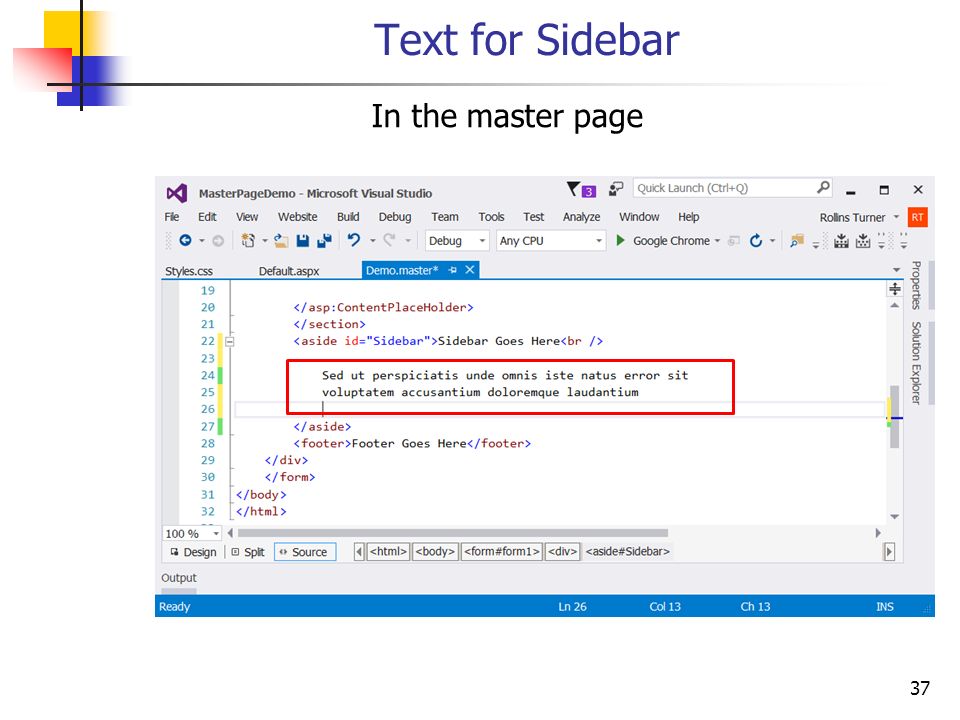
Task: Open the File menu
Action: coord(171,217)
